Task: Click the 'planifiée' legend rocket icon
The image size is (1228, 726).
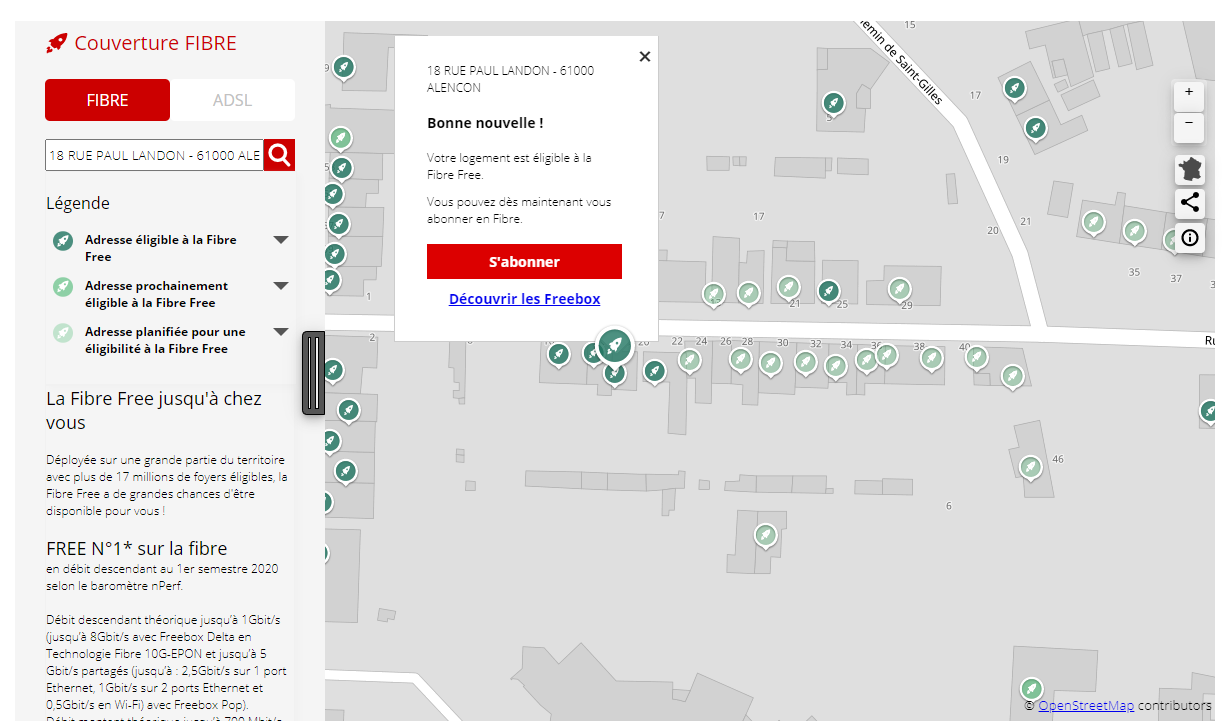Action: (x=63, y=333)
